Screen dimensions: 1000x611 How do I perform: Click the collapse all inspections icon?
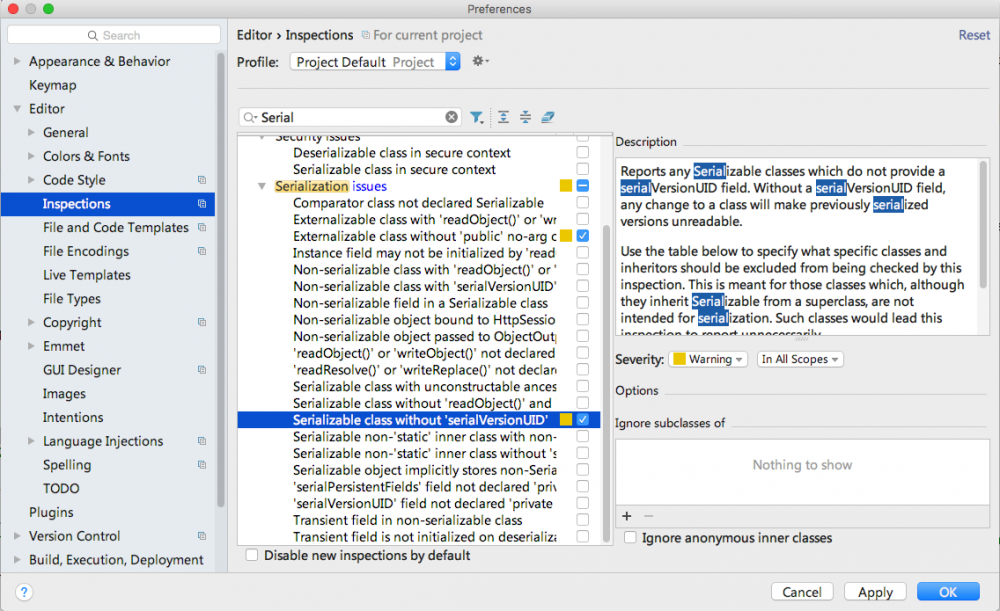coord(526,117)
